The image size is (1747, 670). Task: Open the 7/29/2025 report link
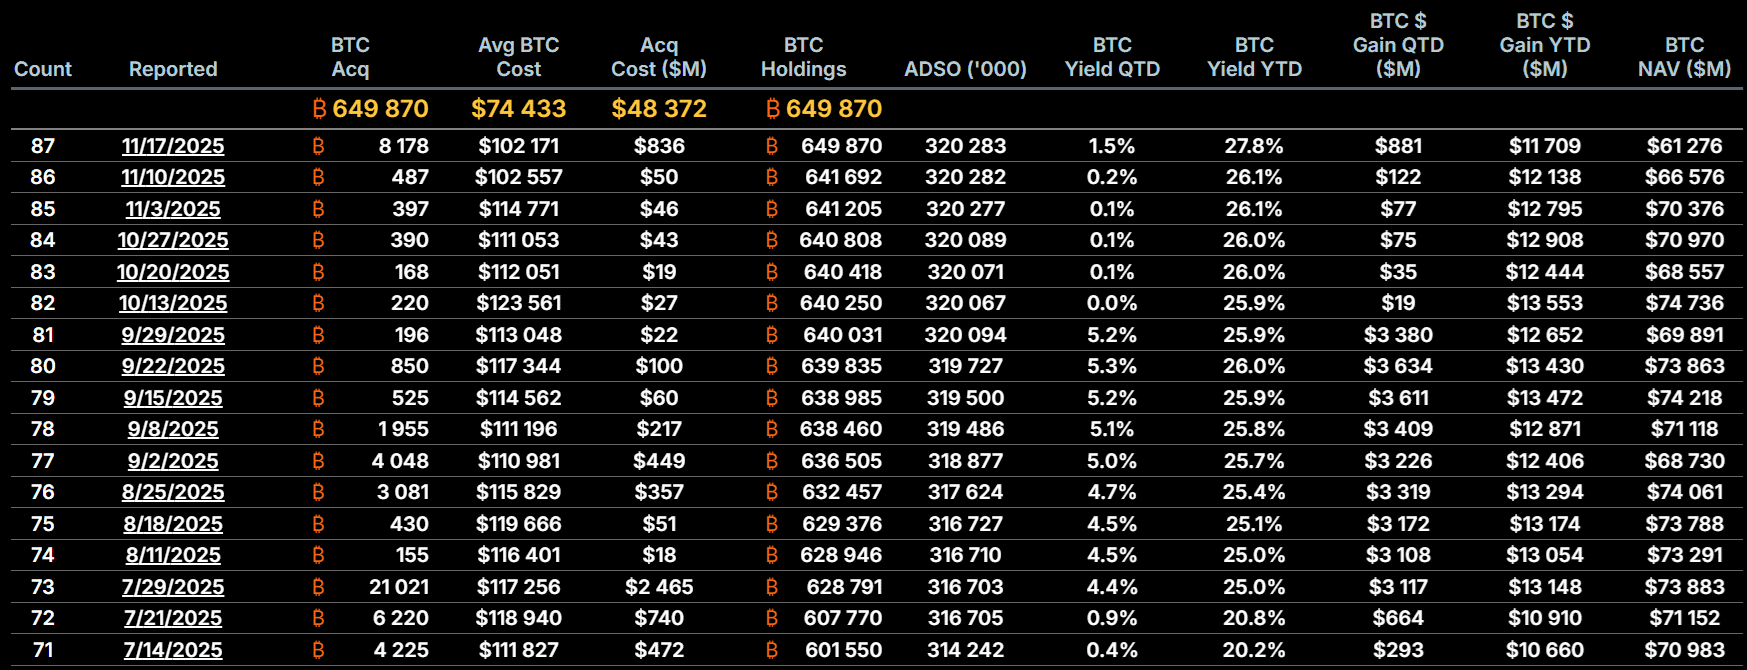[173, 587]
